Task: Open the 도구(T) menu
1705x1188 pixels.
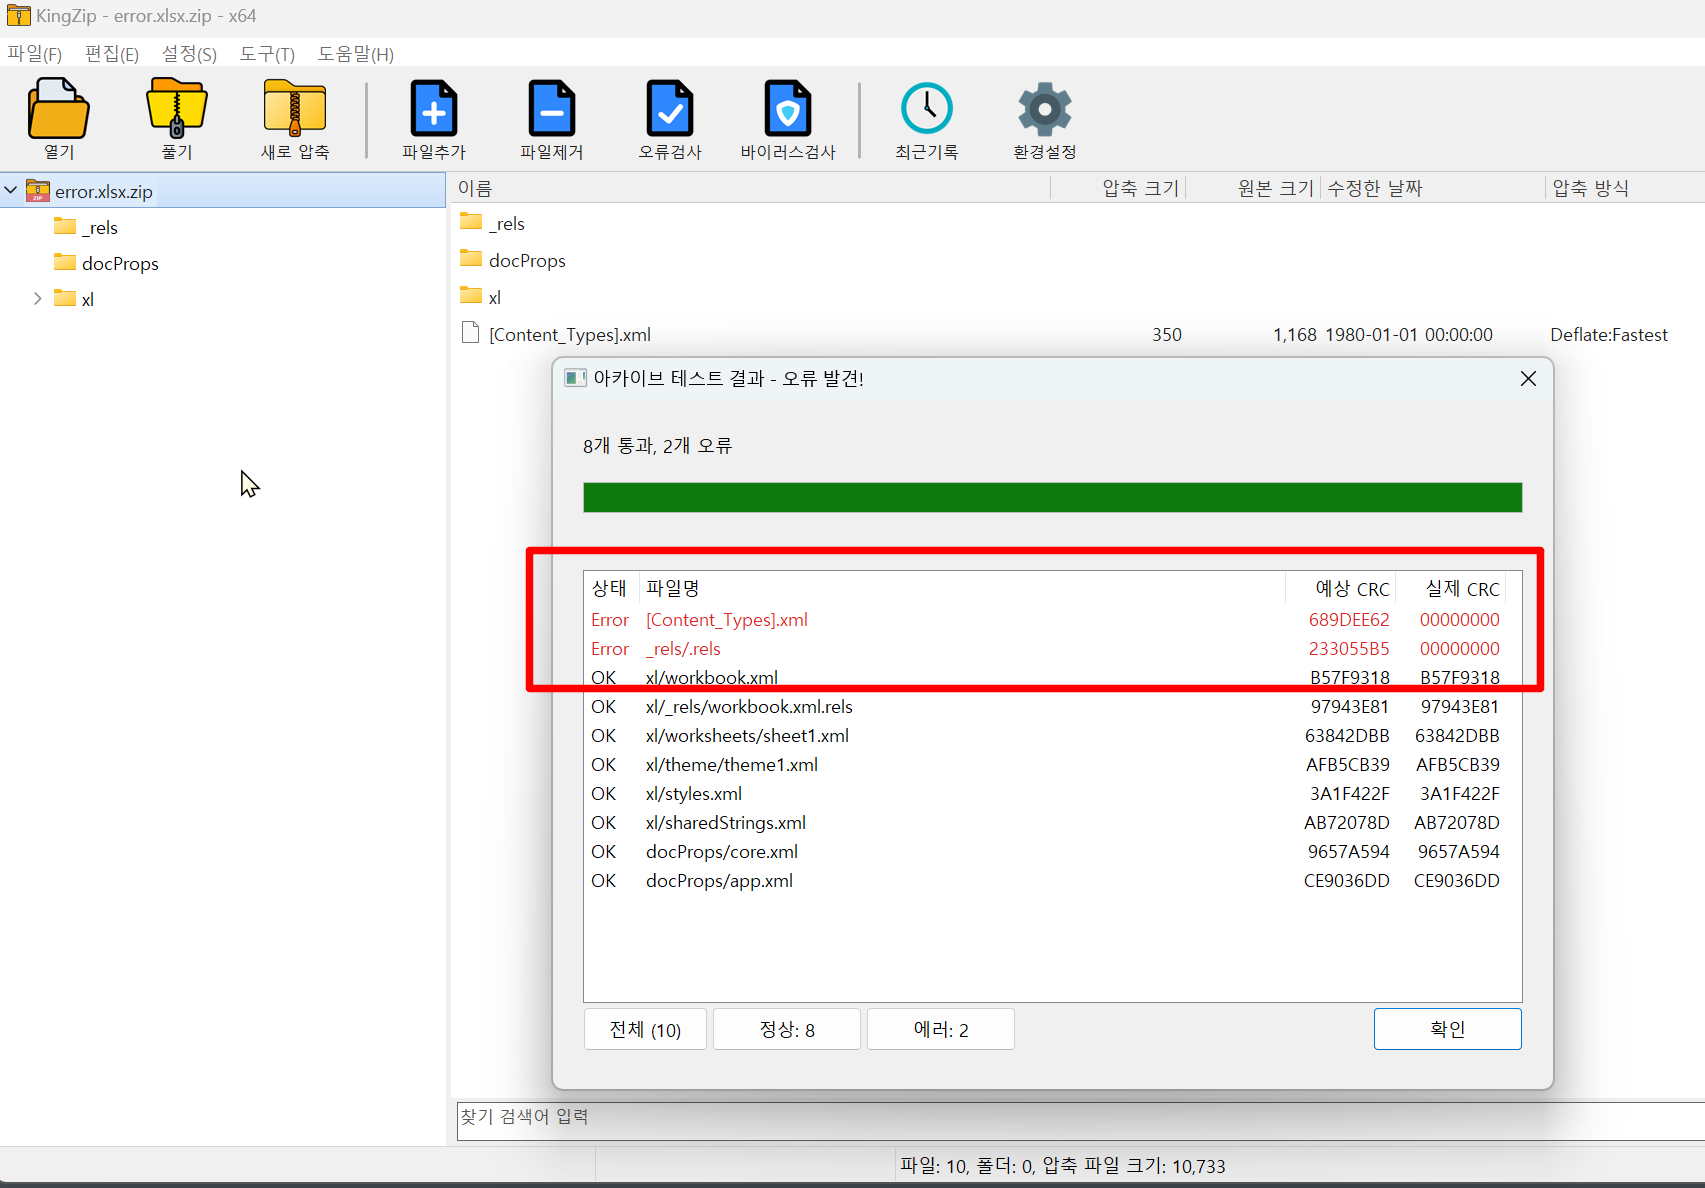Action: [267, 54]
